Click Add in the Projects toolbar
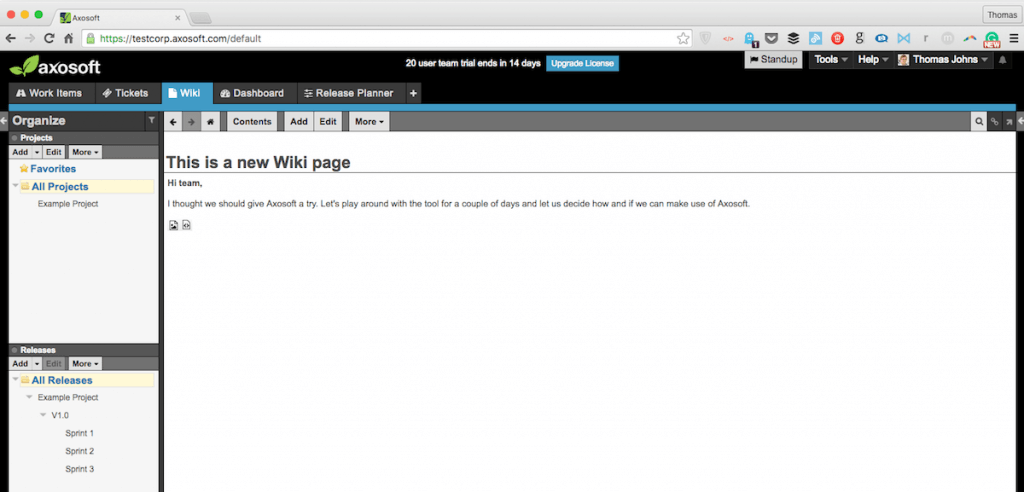Screen dimensions: 1024x492 click(x=20, y=152)
